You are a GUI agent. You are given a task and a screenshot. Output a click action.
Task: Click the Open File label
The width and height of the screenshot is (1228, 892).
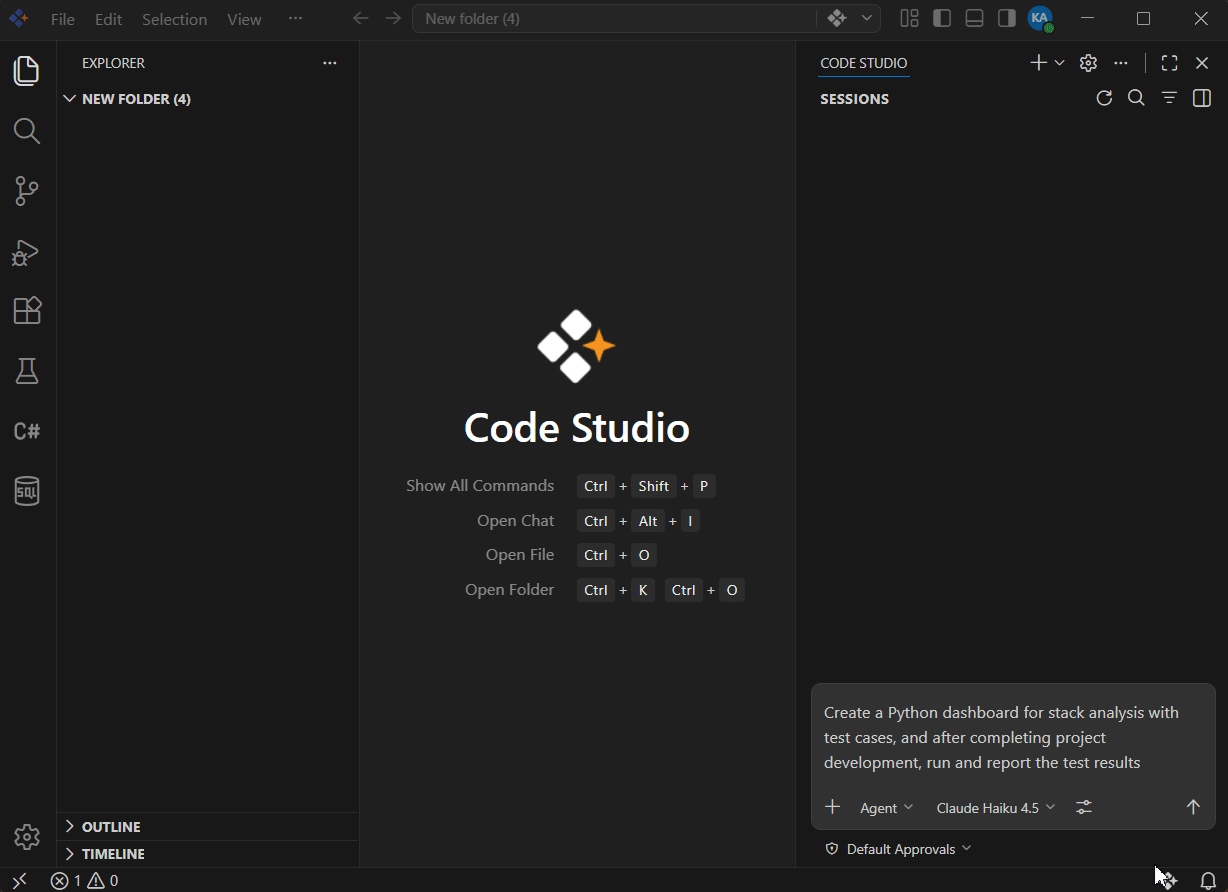(520, 554)
